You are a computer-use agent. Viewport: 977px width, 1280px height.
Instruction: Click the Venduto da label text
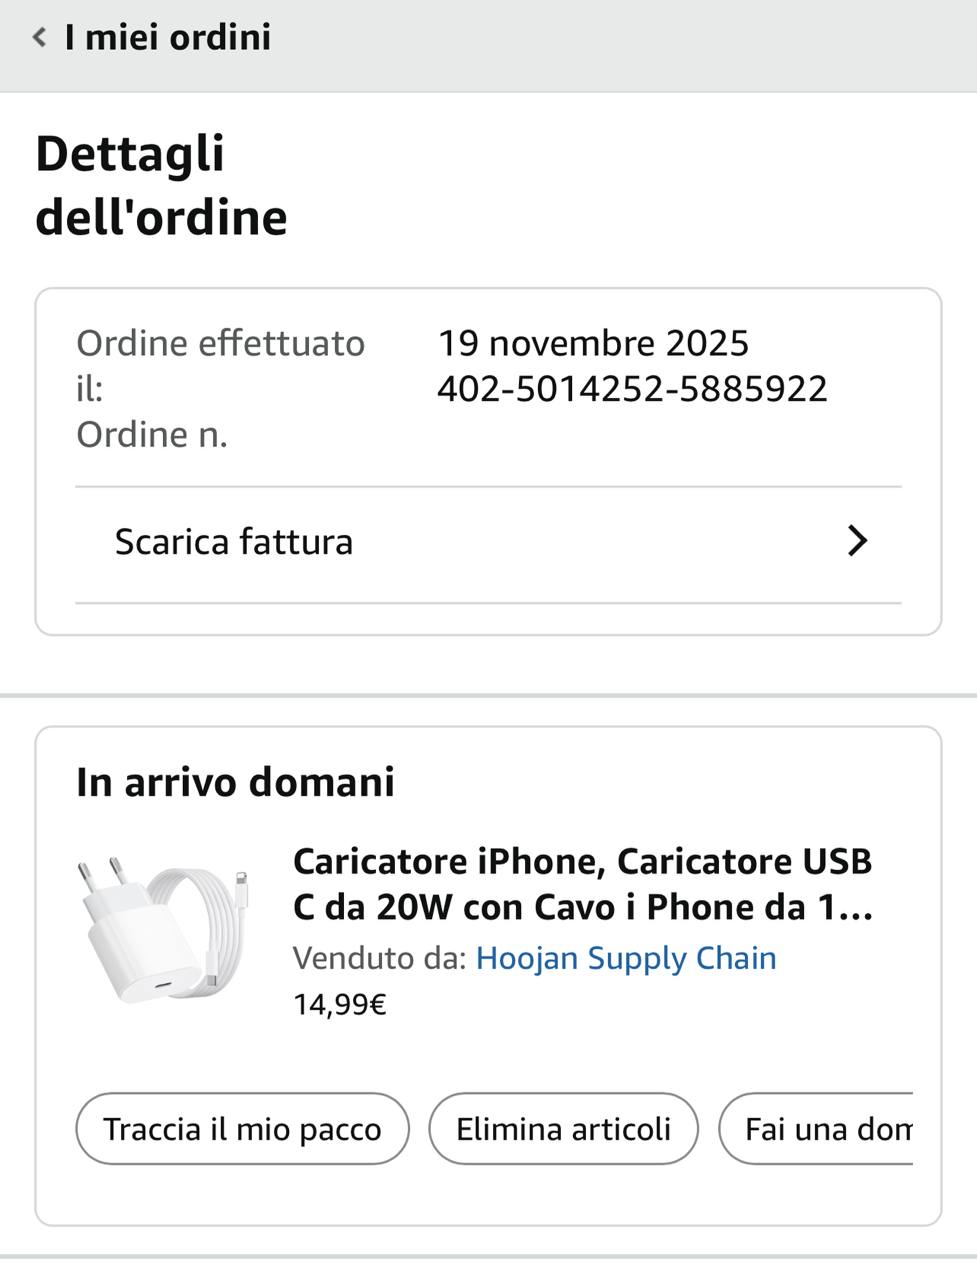(x=379, y=958)
